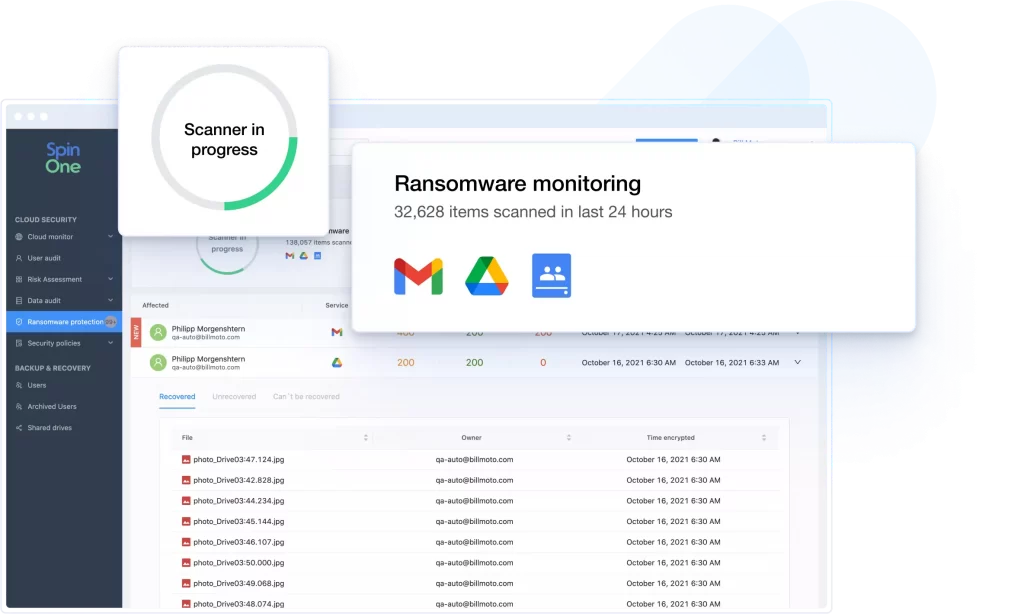Click image icon beside photo_Drive03:50.000.jpg
Viewport: 1024px width, 614px height.
(x=186, y=563)
